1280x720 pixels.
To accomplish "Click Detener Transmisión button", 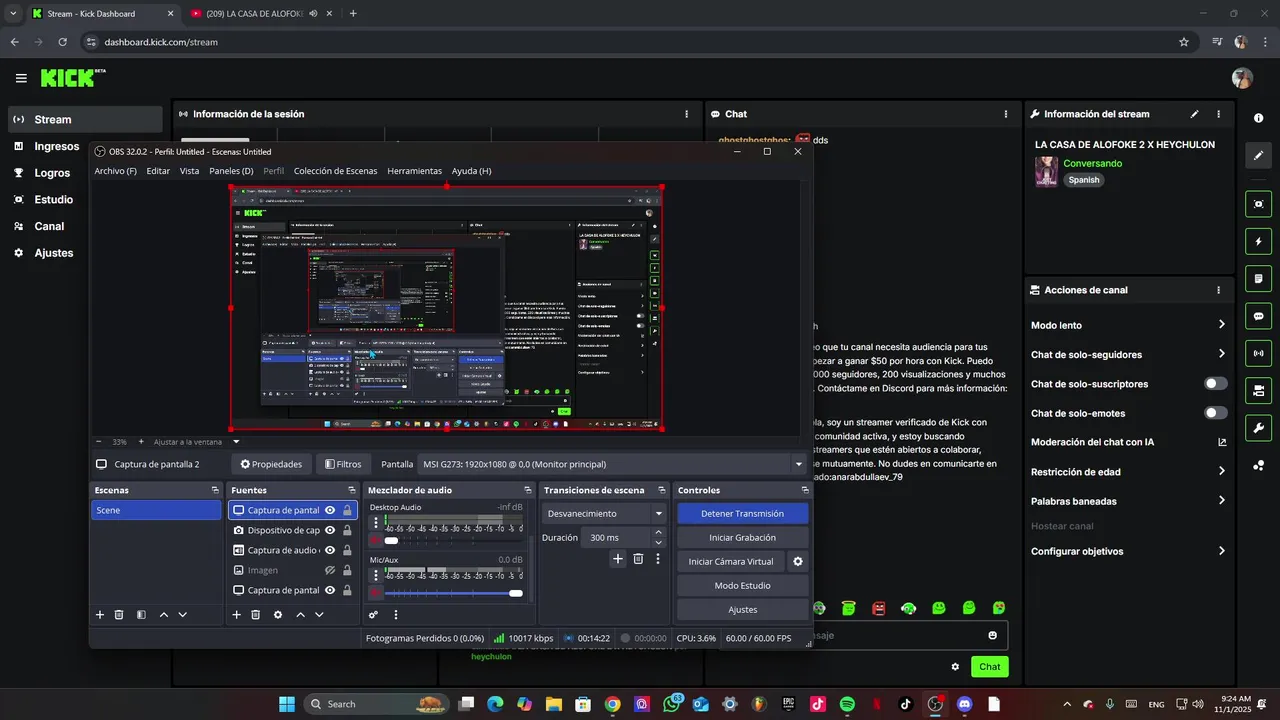I will 742,513.
